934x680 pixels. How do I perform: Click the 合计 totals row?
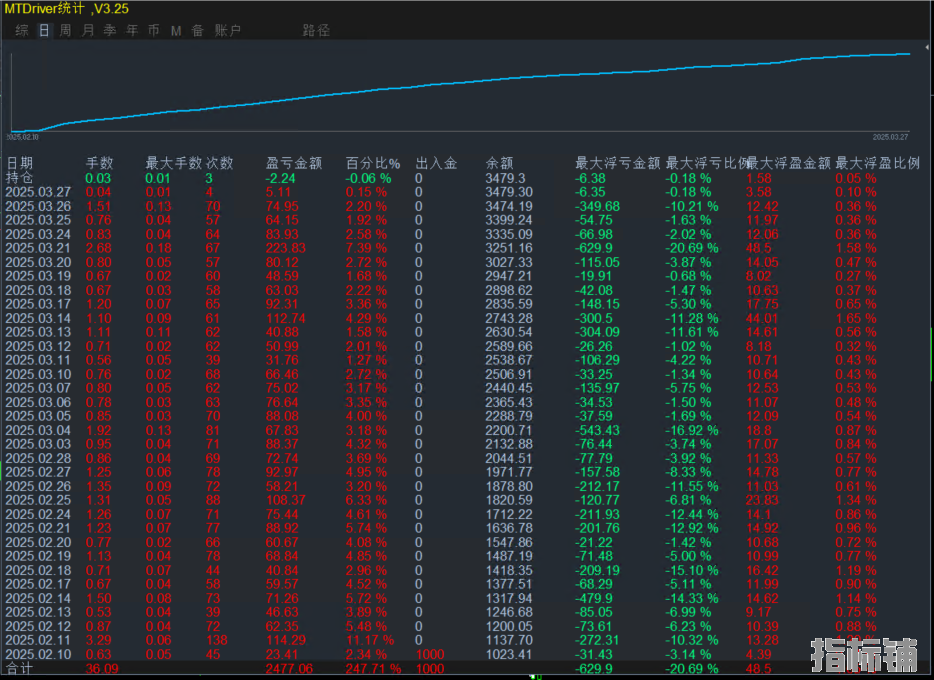[x=20, y=668]
